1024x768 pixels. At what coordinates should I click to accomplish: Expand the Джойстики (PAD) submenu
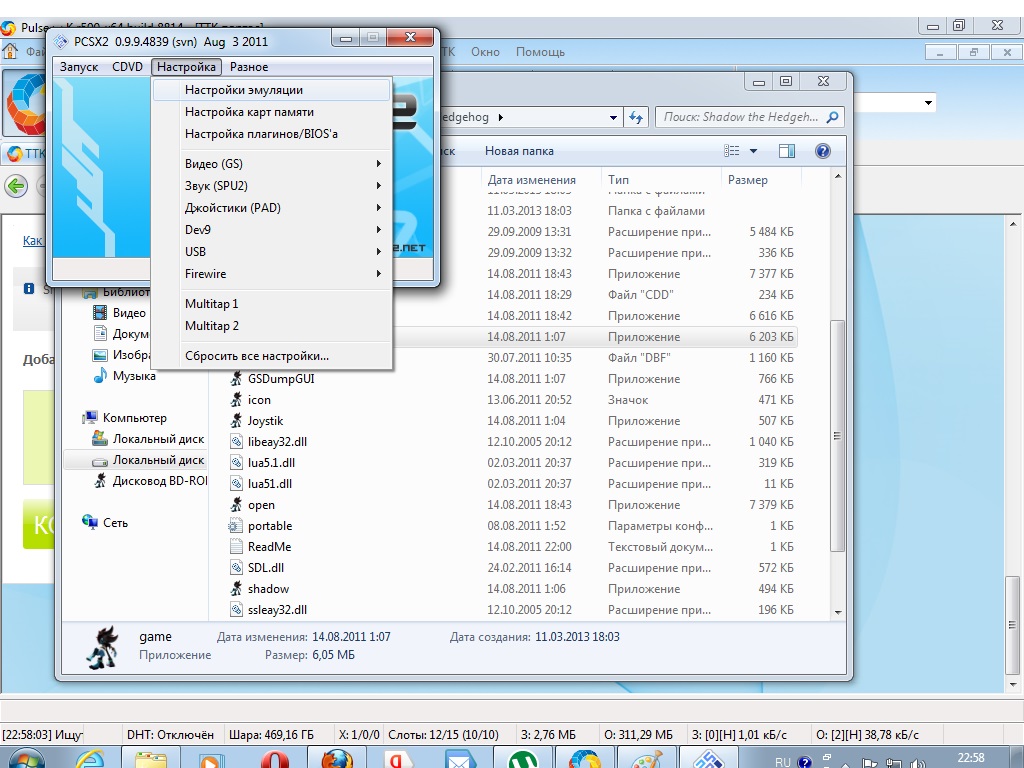272,208
